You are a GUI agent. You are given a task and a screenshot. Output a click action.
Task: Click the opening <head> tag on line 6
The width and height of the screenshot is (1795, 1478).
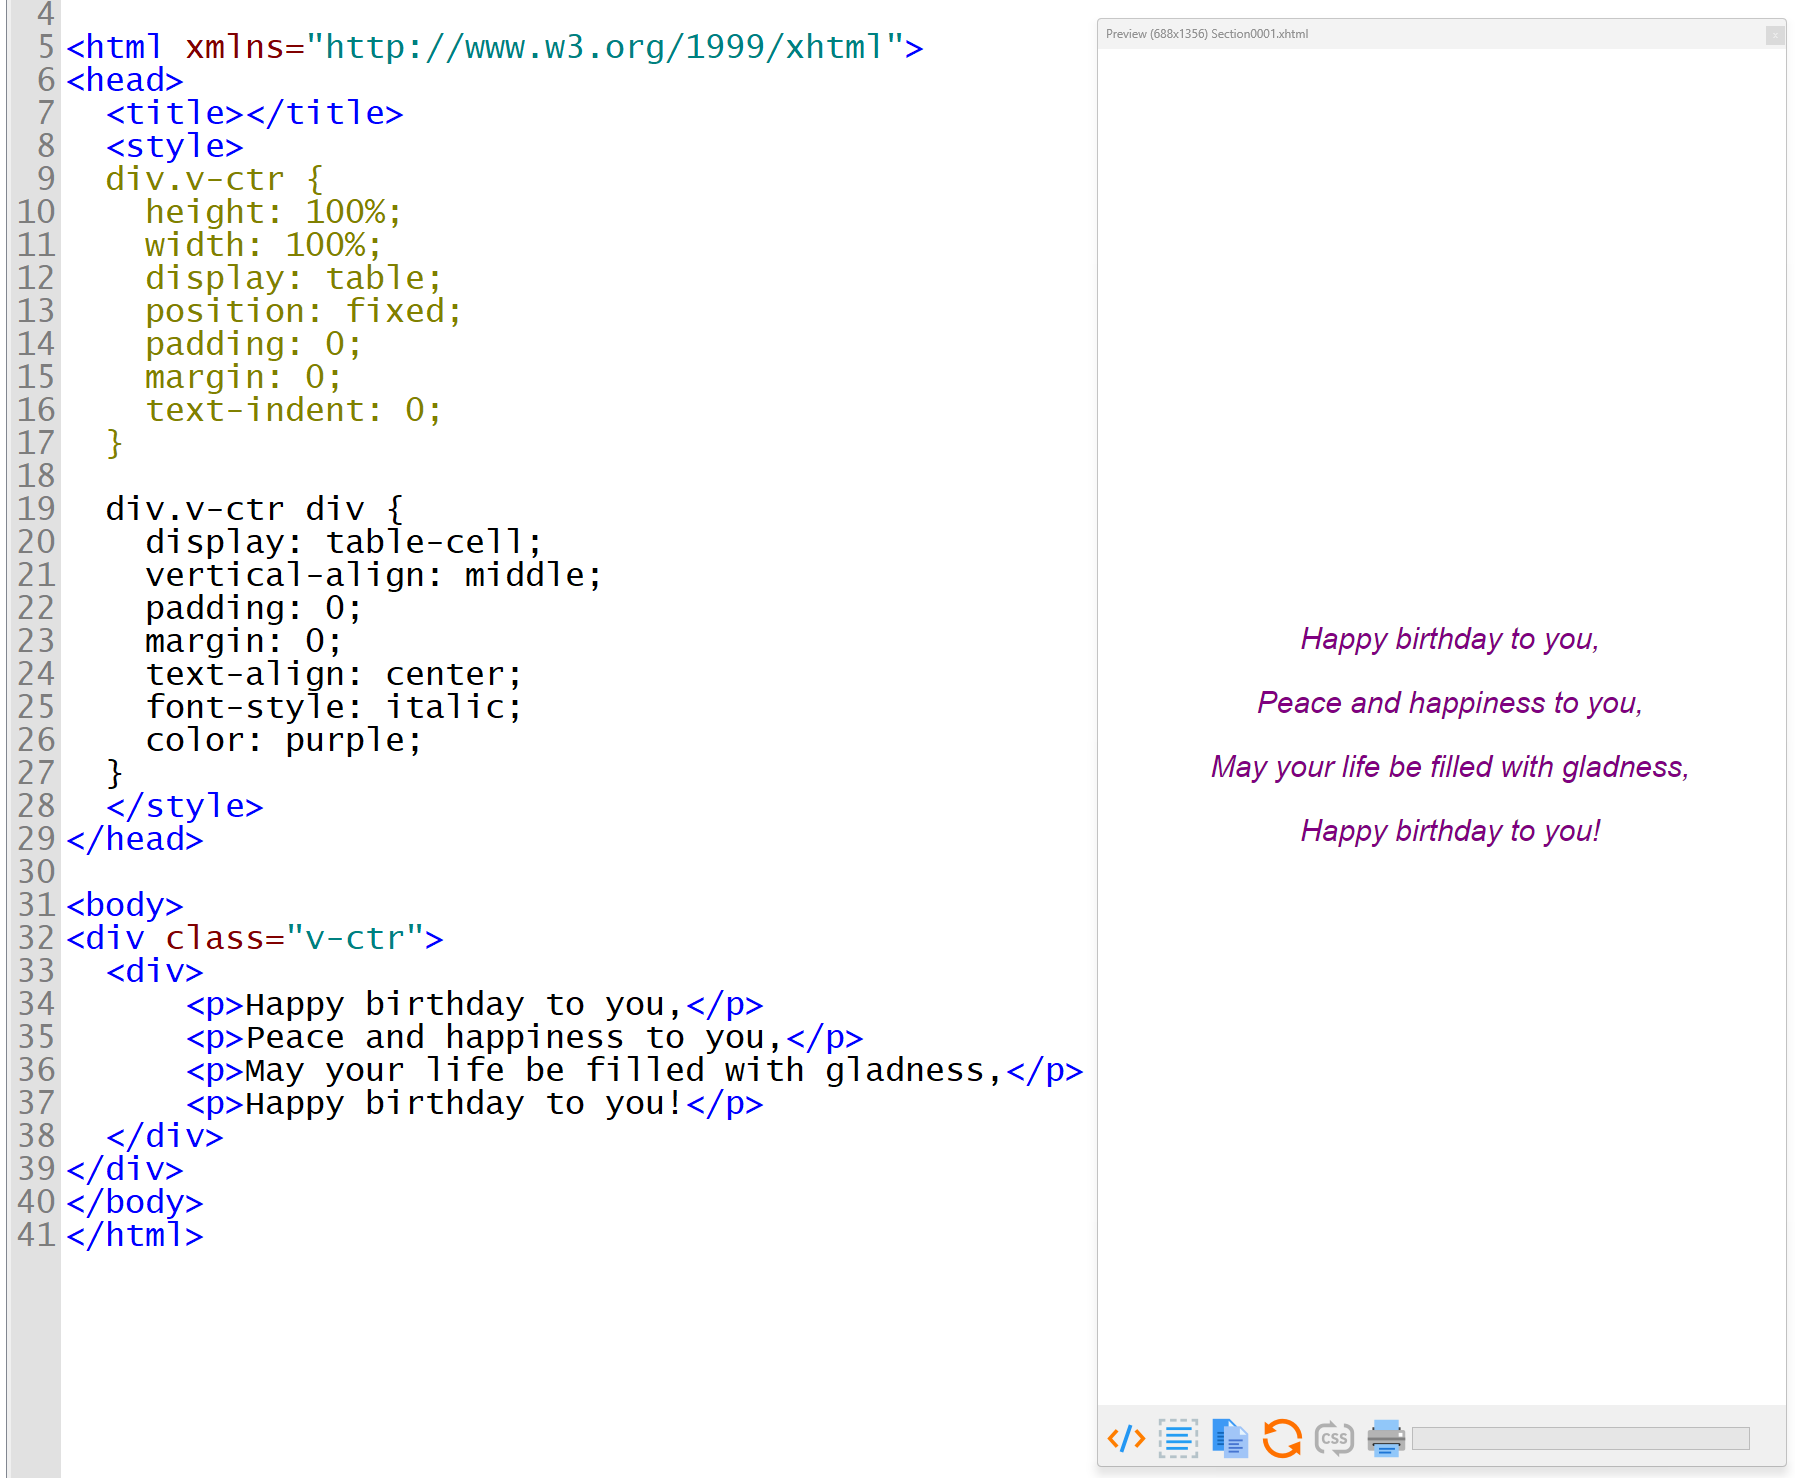(125, 80)
